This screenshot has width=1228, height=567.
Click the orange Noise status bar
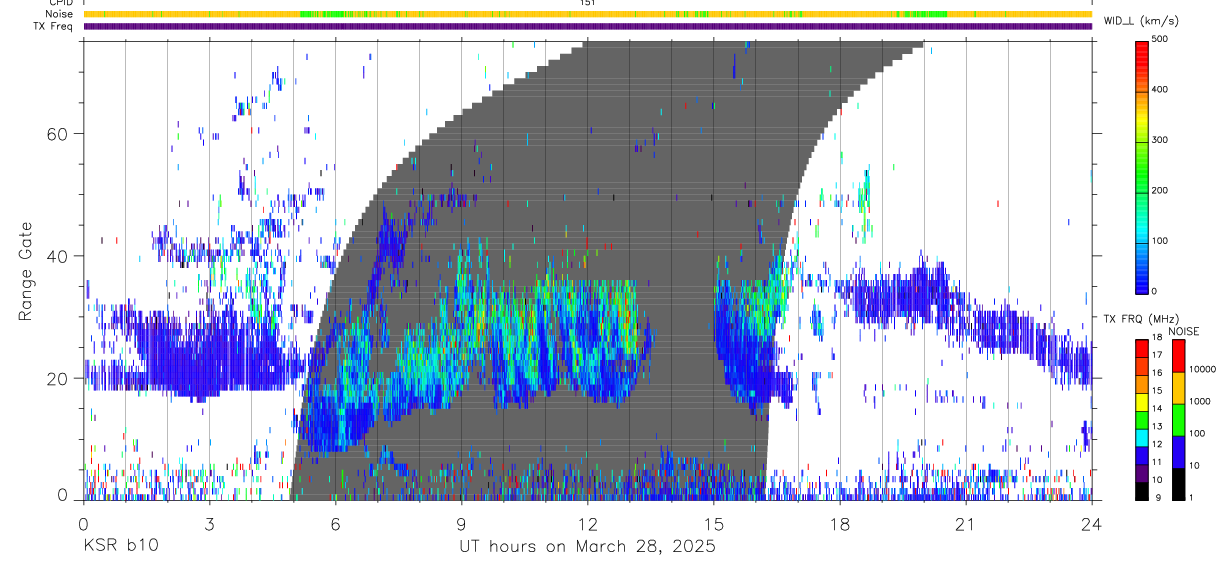(x=587, y=14)
